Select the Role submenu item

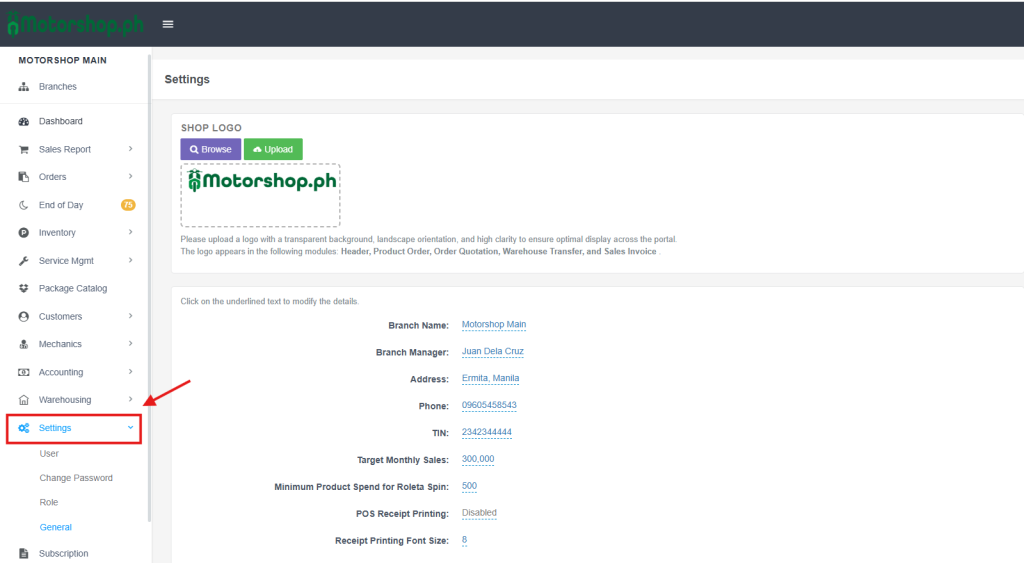click(49, 502)
